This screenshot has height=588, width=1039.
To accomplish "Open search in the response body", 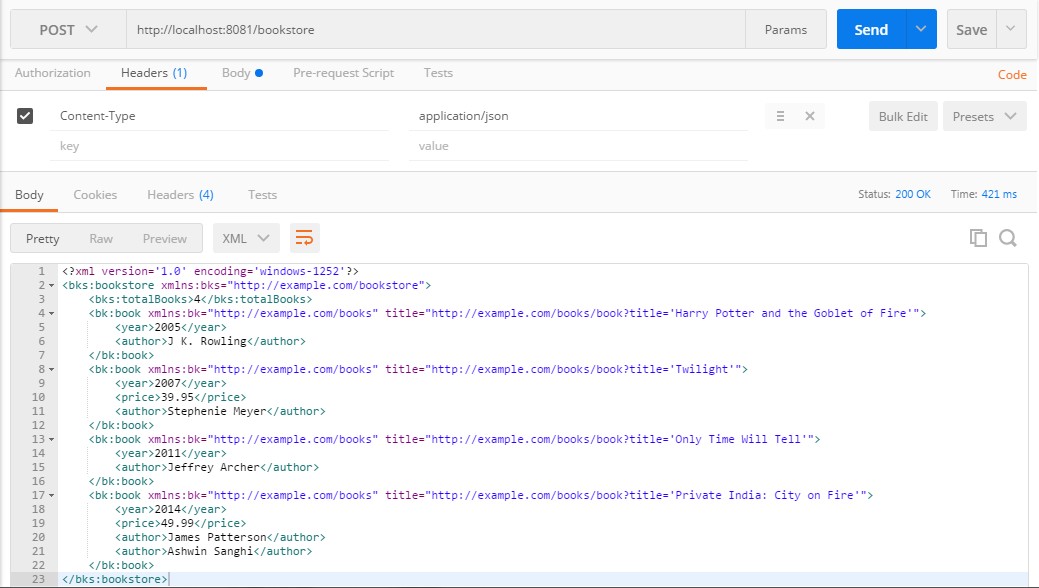I will 1007,238.
